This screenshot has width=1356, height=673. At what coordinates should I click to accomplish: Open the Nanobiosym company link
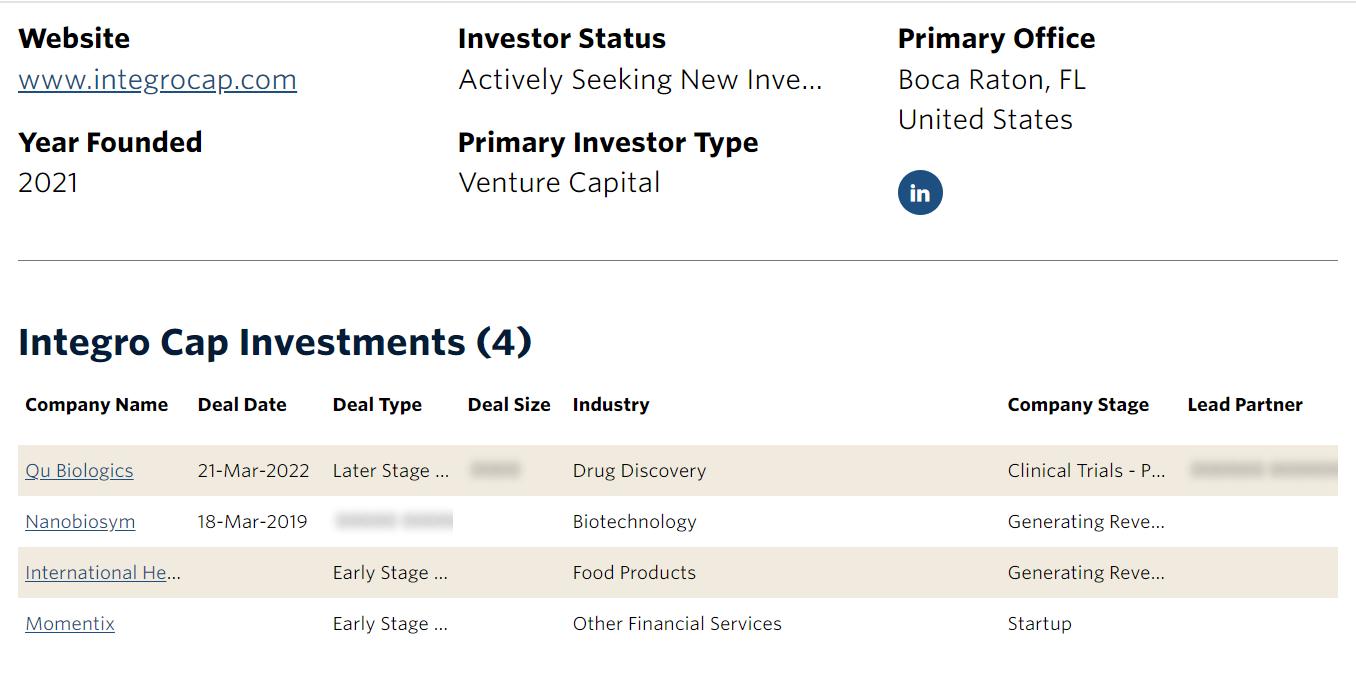80,522
